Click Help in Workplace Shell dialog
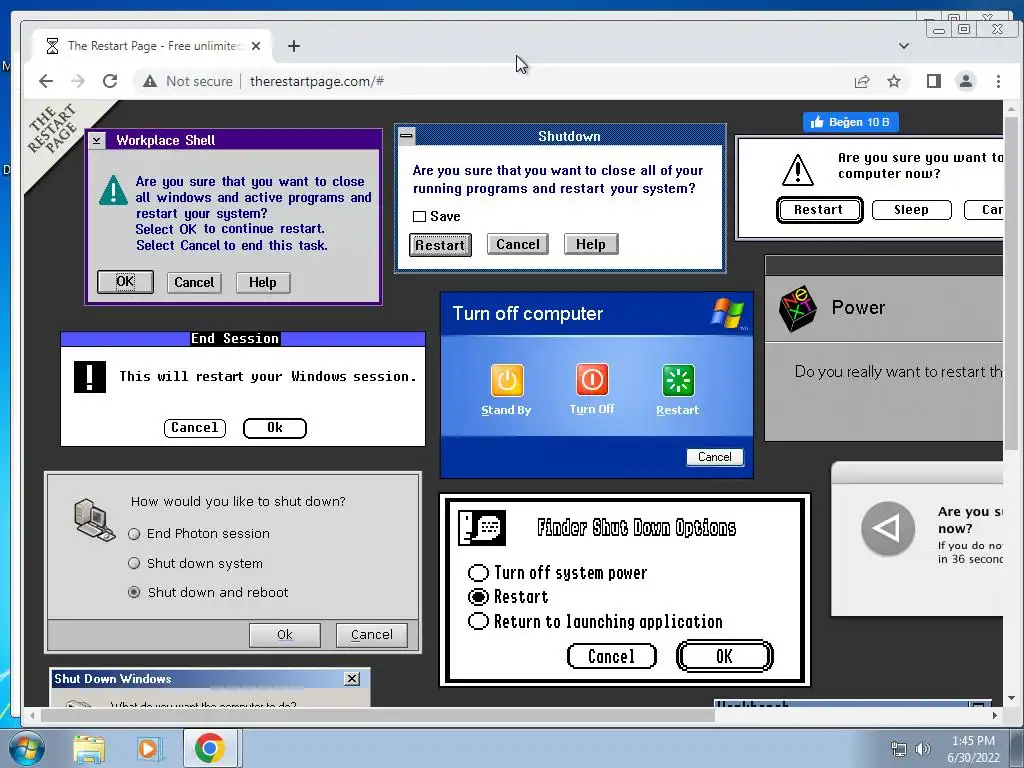The width and height of the screenshot is (1024, 768). [x=263, y=283]
